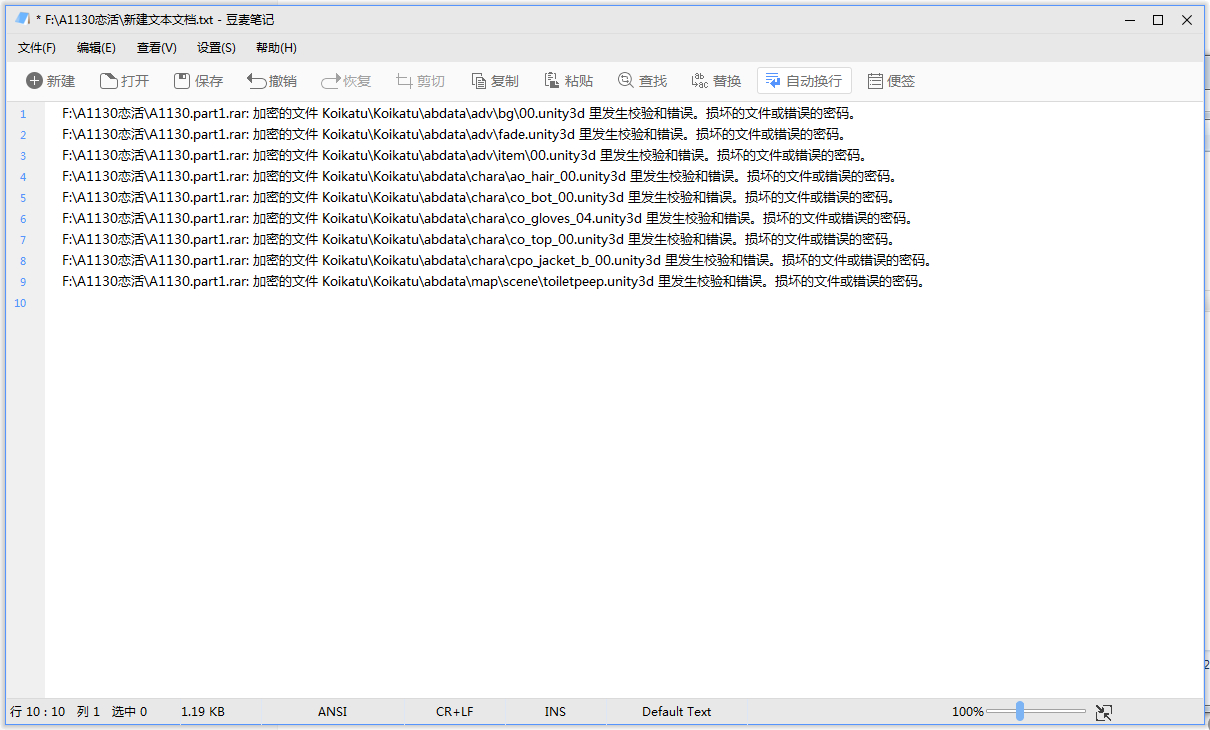
Task: Cut selection using 剪切
Action: (x=420, y=81)
